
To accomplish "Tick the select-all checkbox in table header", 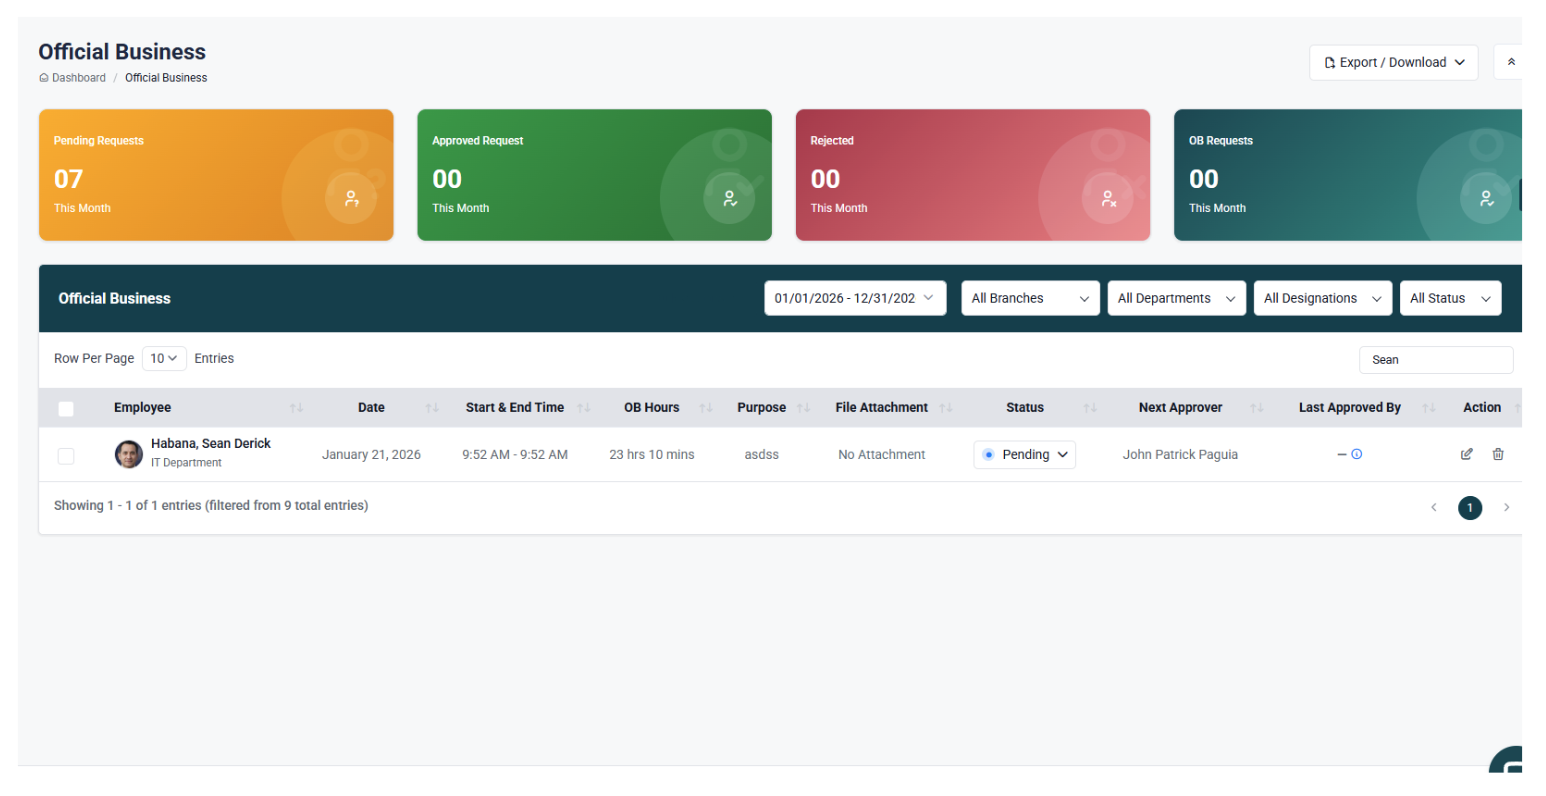I will click(66, 408).
